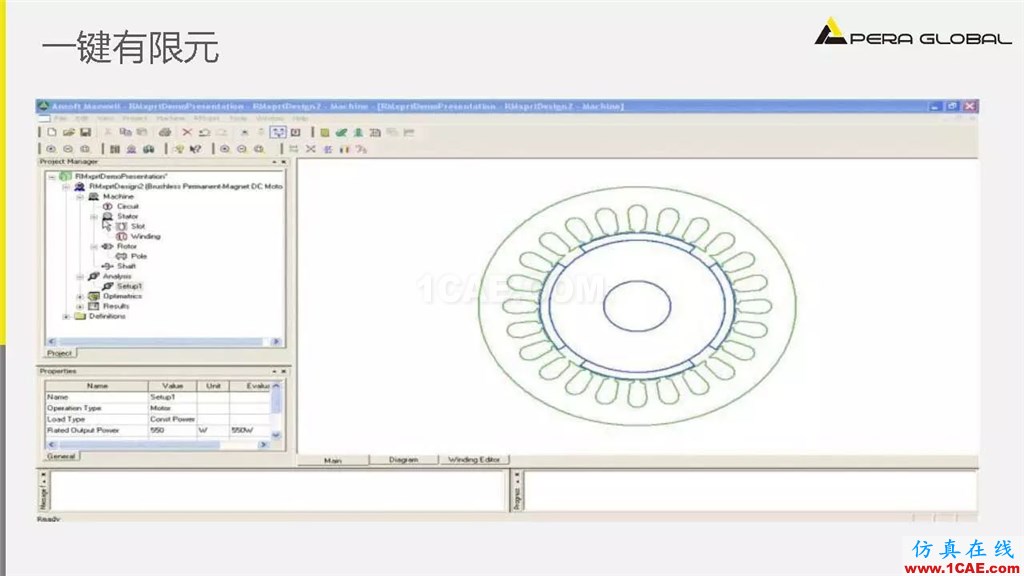Click the Paste toolbar icon
The image size is (1024, 576).
142,133
